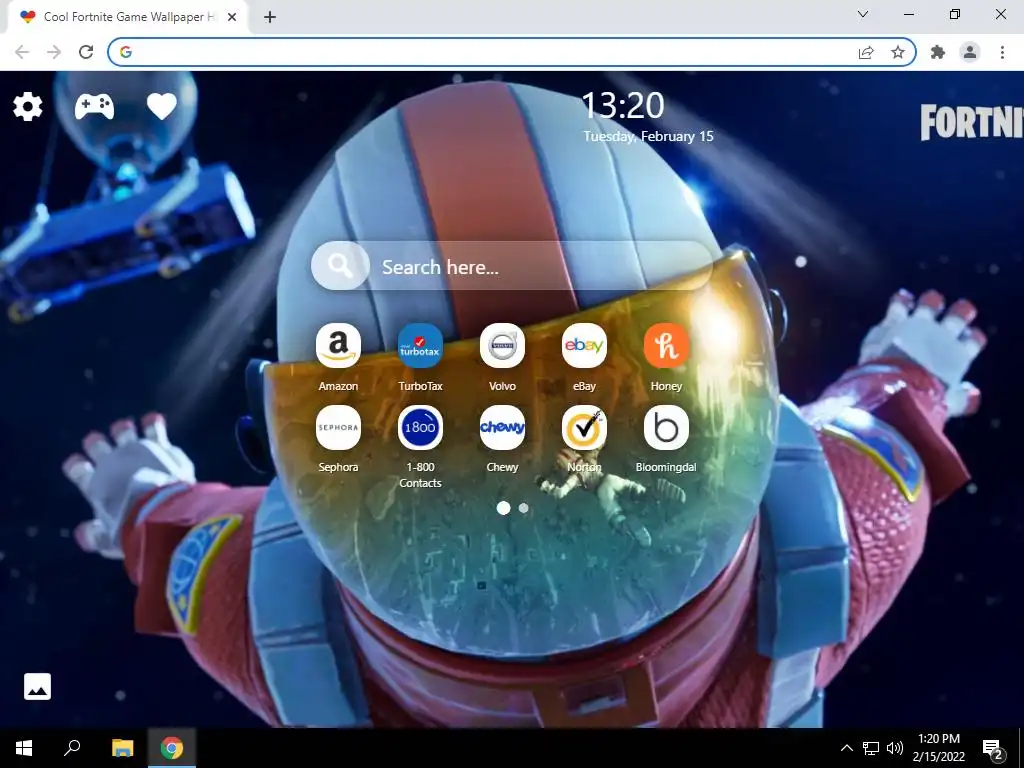This screenshot has height=768, width=1024.
Task: Click the Tuesday, February 15 date
Action: click(648, 136)
